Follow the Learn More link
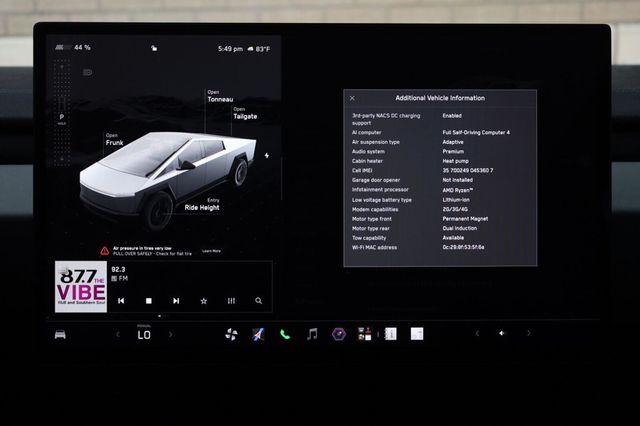The height and width of the screenshot is (426, 640). point(211,251)
